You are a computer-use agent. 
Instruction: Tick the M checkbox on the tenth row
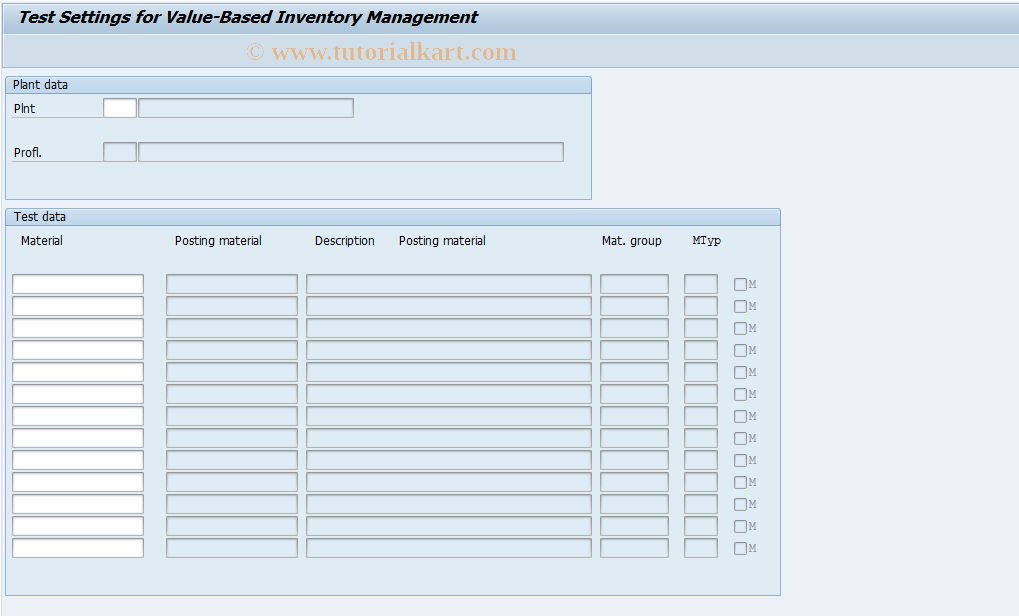tap(740, 482)
